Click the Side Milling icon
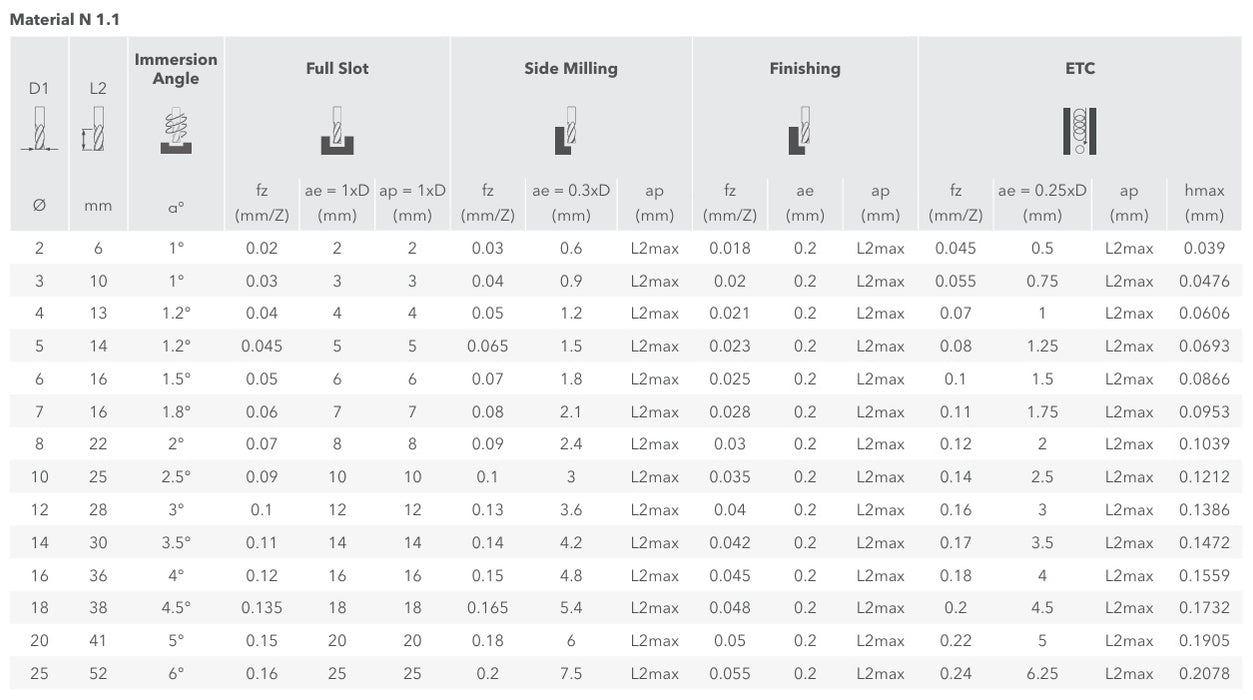The height and width of the screenshot is (700, 1253). pos(567,130)
